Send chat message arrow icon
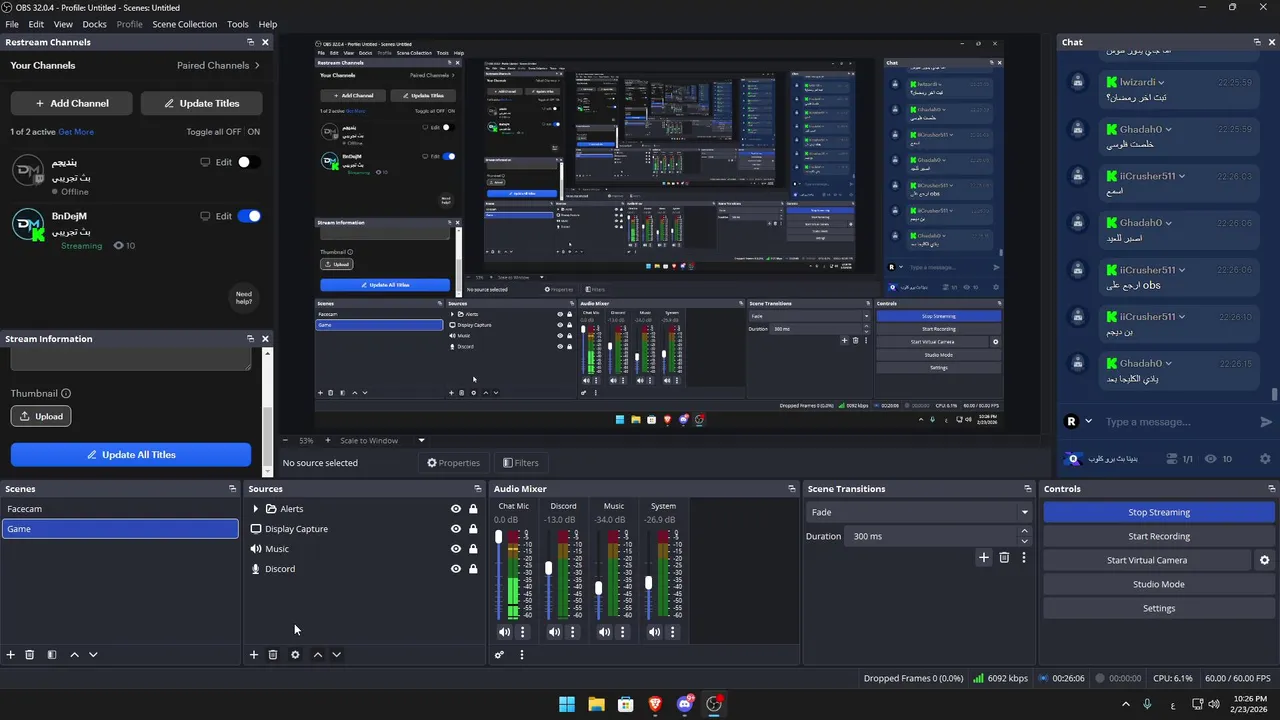Image resolution: width=1280 pixels, height=720 pixels. tap(1266, 422)
